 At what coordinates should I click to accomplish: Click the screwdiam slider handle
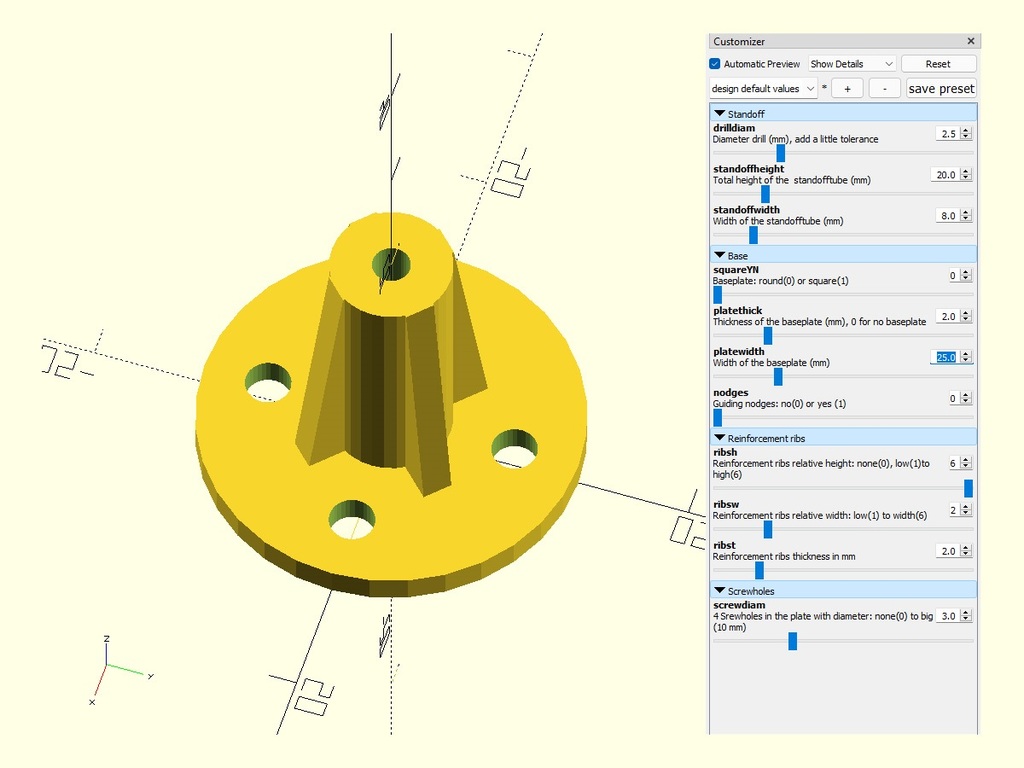tap(792, 641)
